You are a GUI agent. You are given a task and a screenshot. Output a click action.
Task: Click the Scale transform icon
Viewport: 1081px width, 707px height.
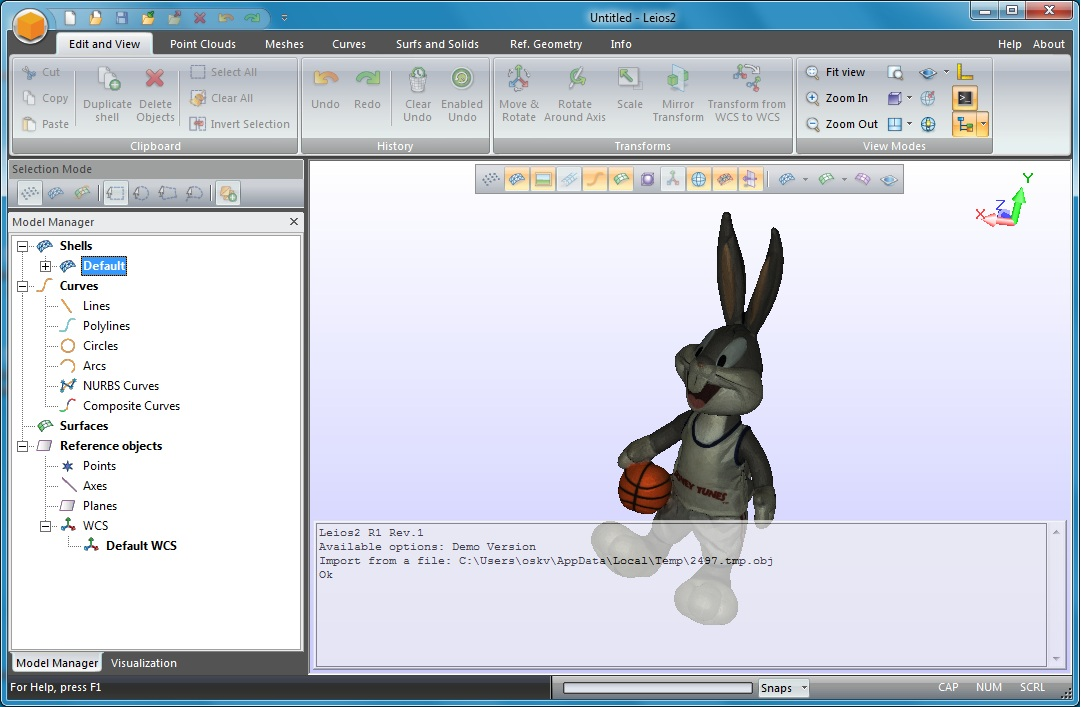629,79
